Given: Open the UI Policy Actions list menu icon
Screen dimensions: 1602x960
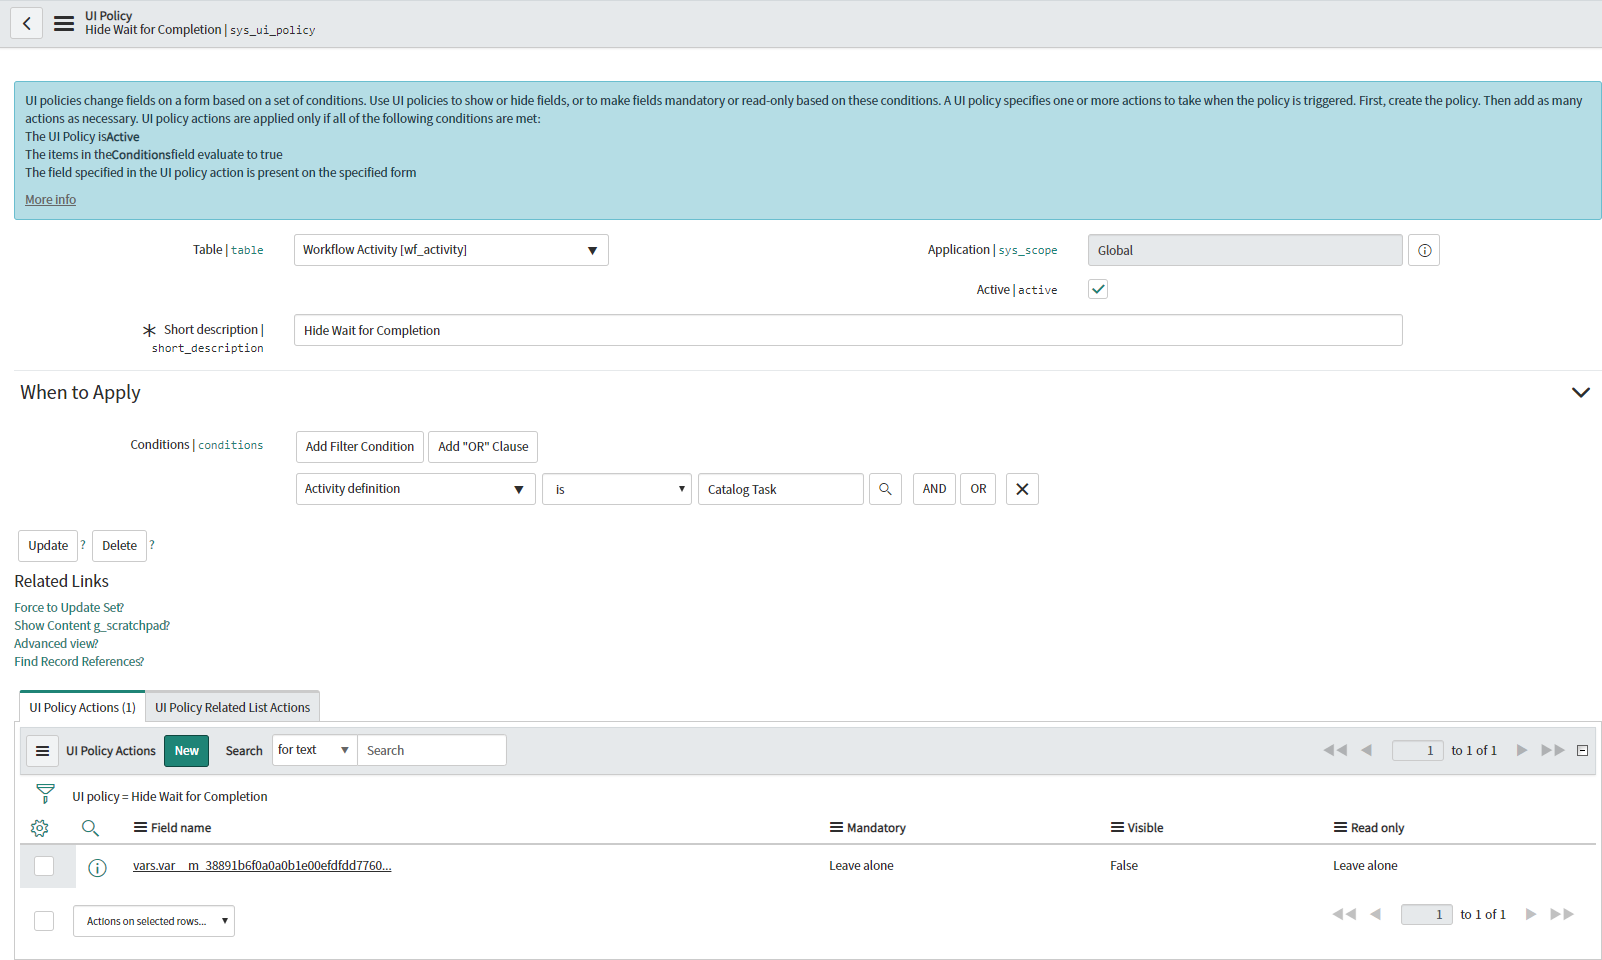Looking at the screenshot, I should point(42,751).
